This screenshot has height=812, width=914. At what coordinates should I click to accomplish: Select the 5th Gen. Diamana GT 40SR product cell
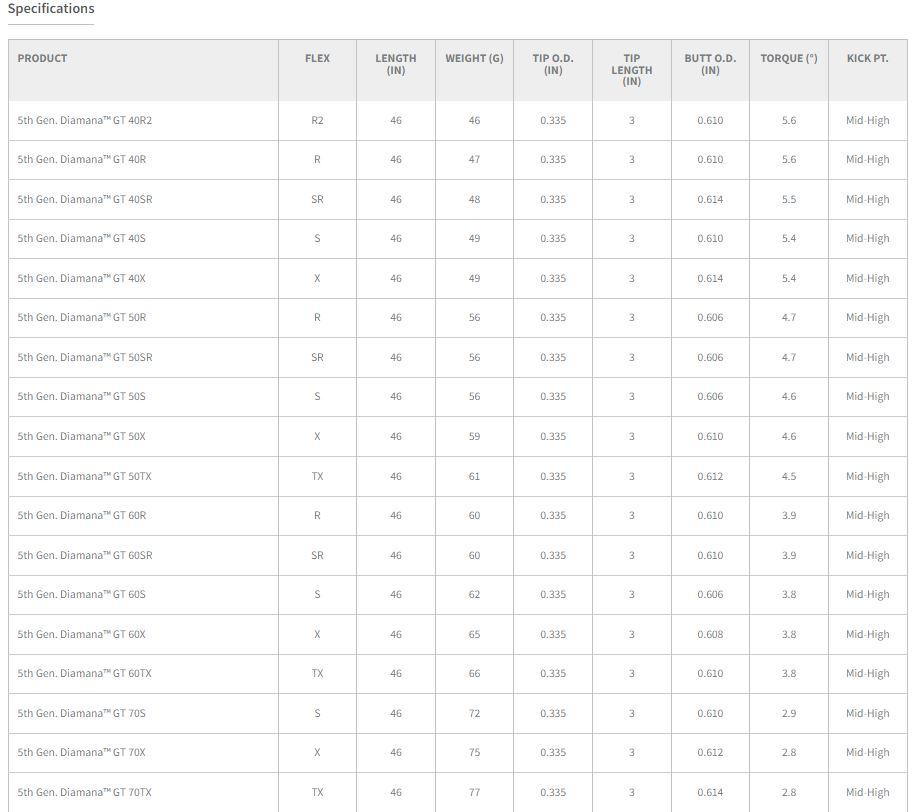pos(85,199)
